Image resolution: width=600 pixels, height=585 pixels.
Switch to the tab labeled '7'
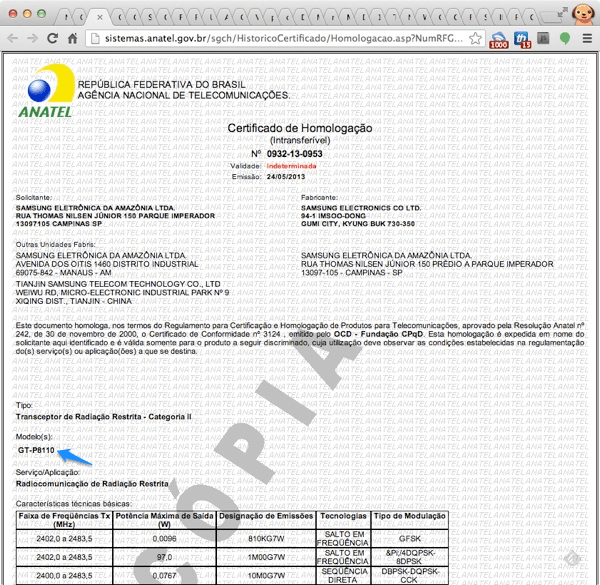(394, 17)
